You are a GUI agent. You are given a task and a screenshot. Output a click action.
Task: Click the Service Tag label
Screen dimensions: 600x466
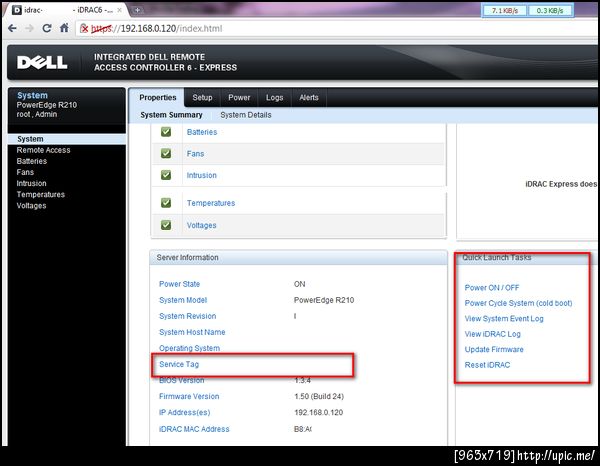pyautogui.click(x=179, y=364)
